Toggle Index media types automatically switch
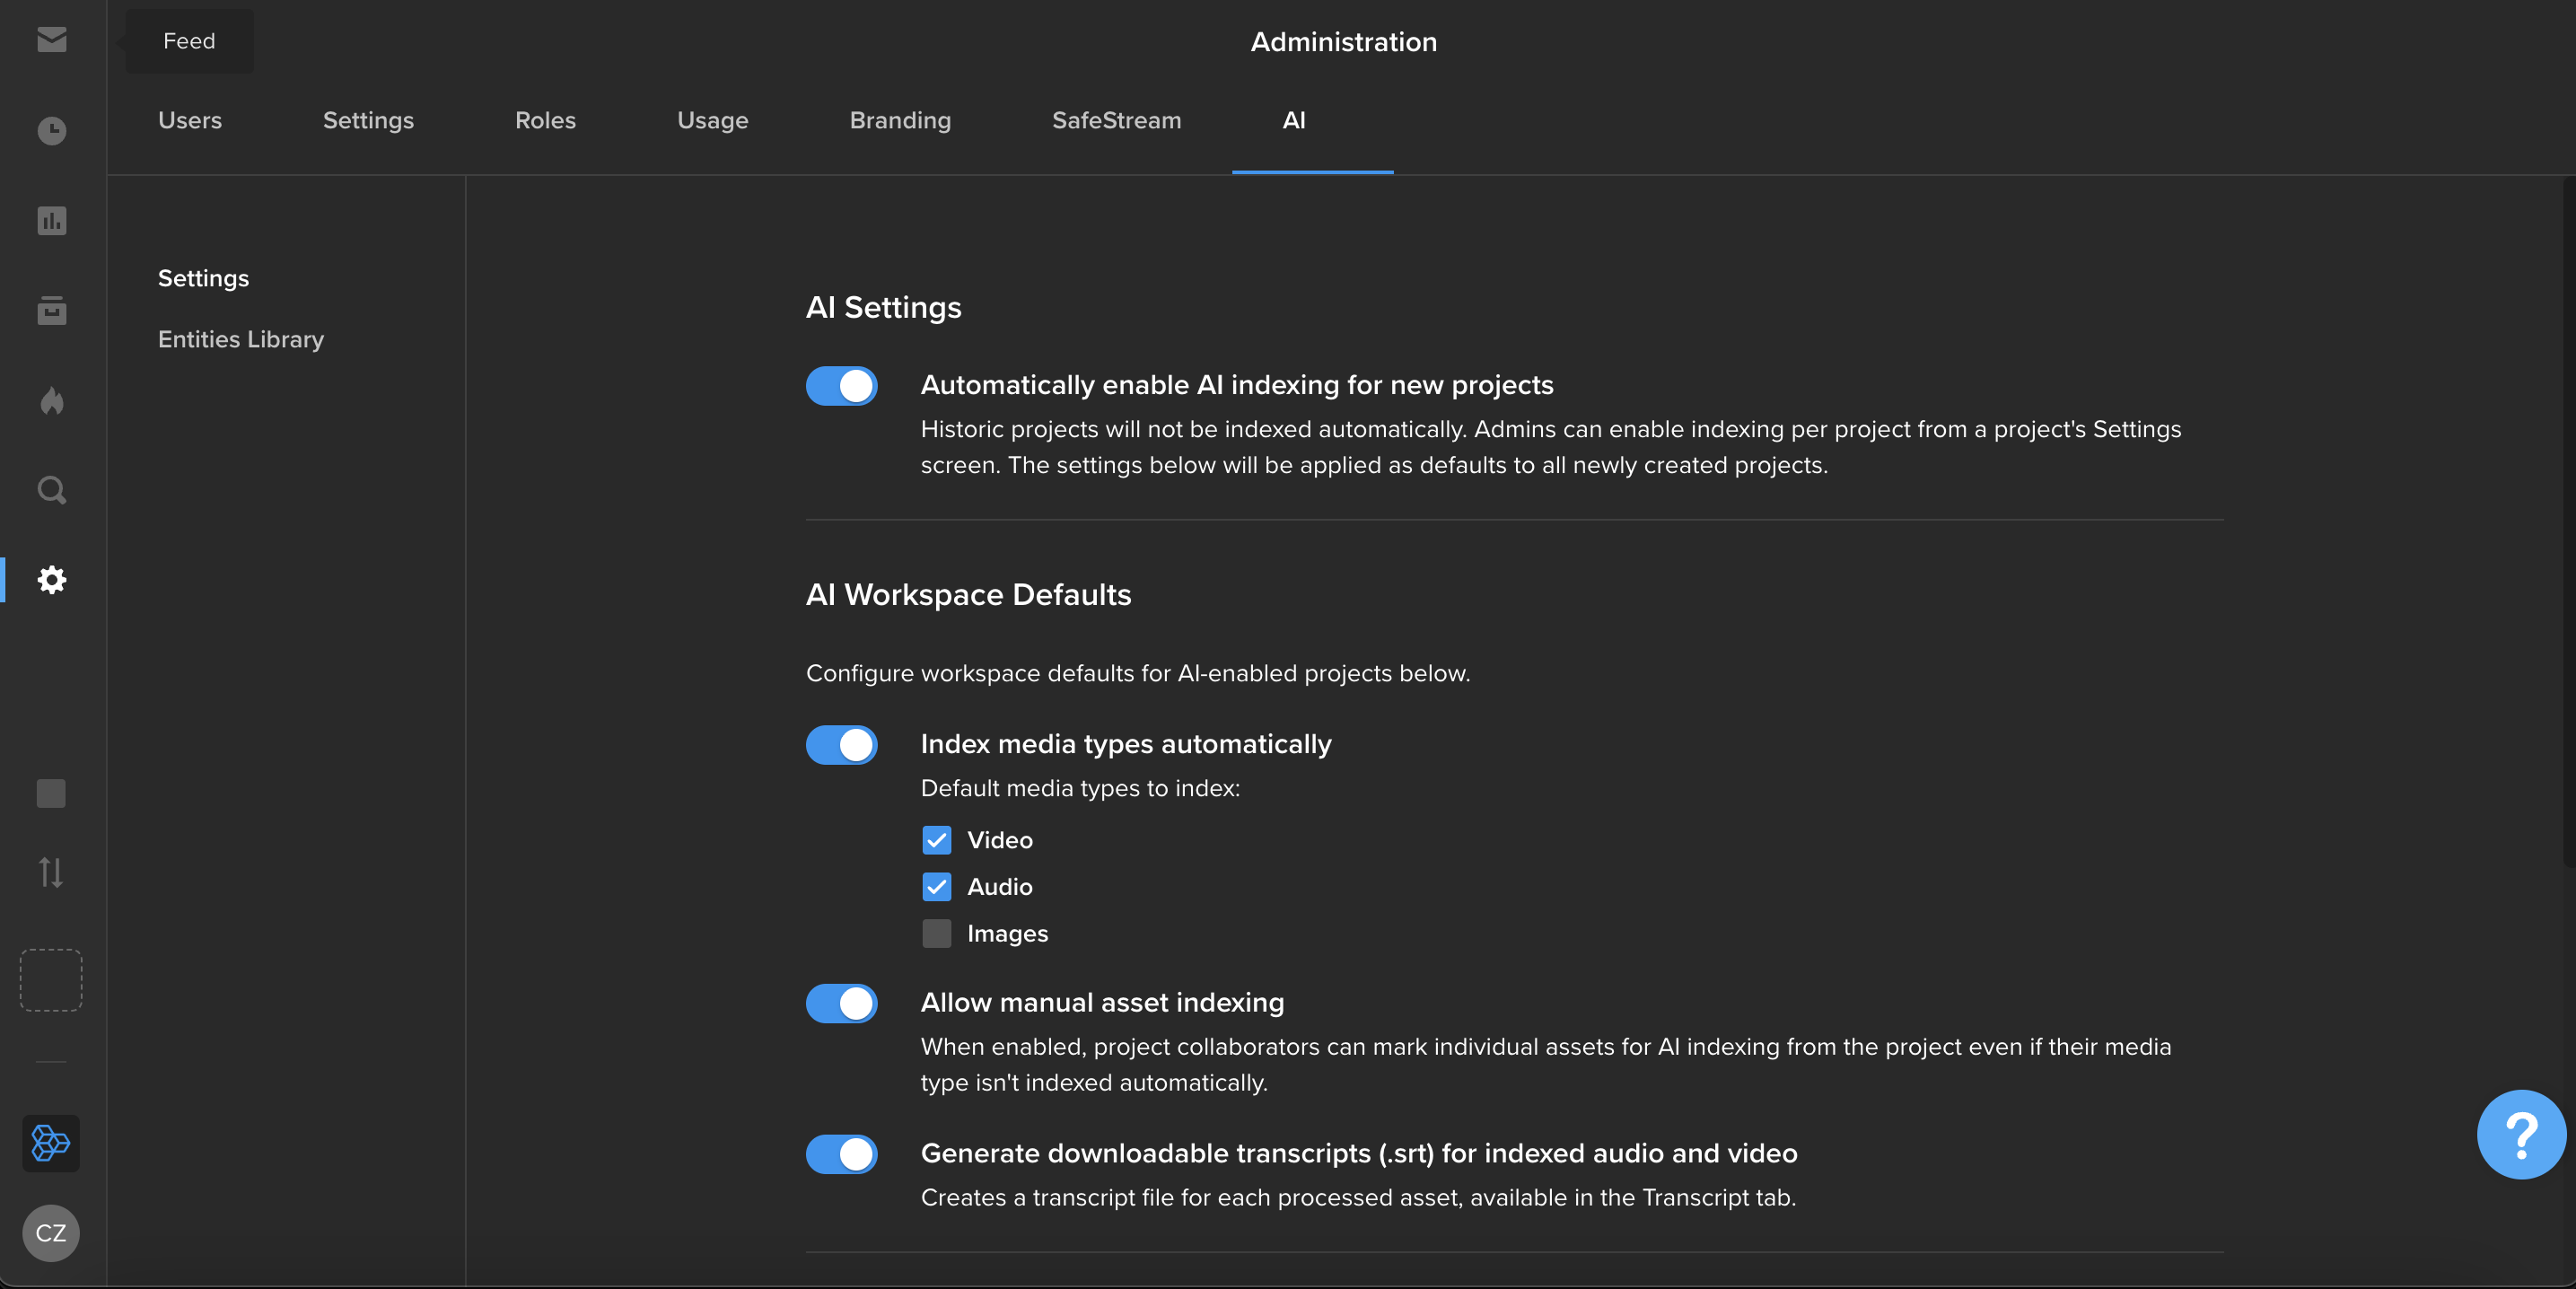The image size is (2576, 1289). click(x=841, y=744)
